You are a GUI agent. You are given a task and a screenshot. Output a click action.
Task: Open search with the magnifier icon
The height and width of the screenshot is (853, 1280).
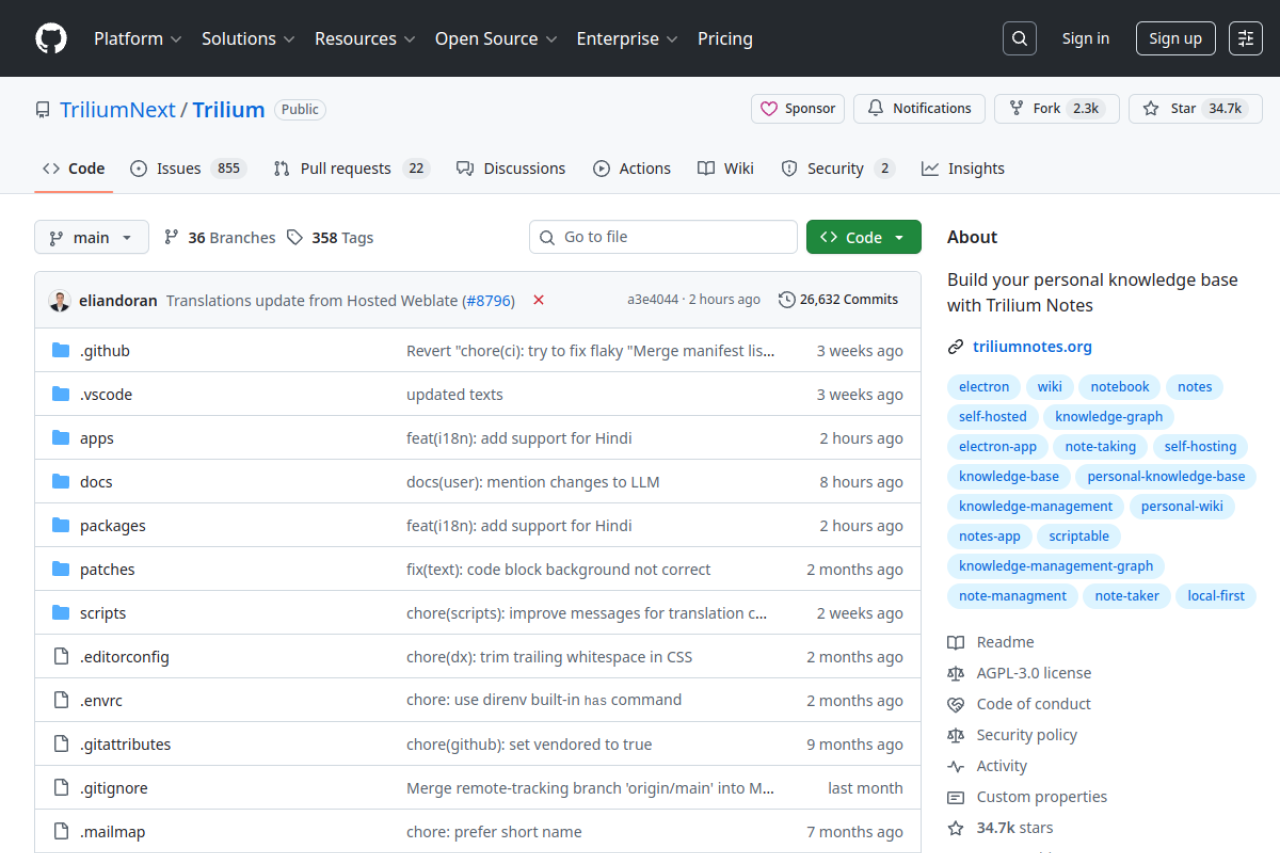click(x=1019, y=39)
